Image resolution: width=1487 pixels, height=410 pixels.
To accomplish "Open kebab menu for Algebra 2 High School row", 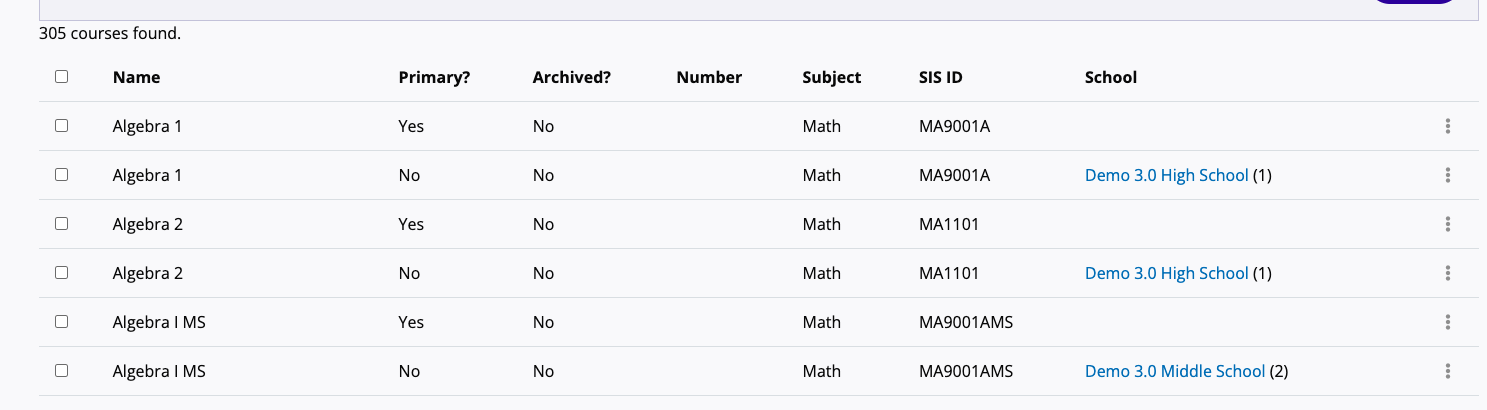I will pos(1447,273).
